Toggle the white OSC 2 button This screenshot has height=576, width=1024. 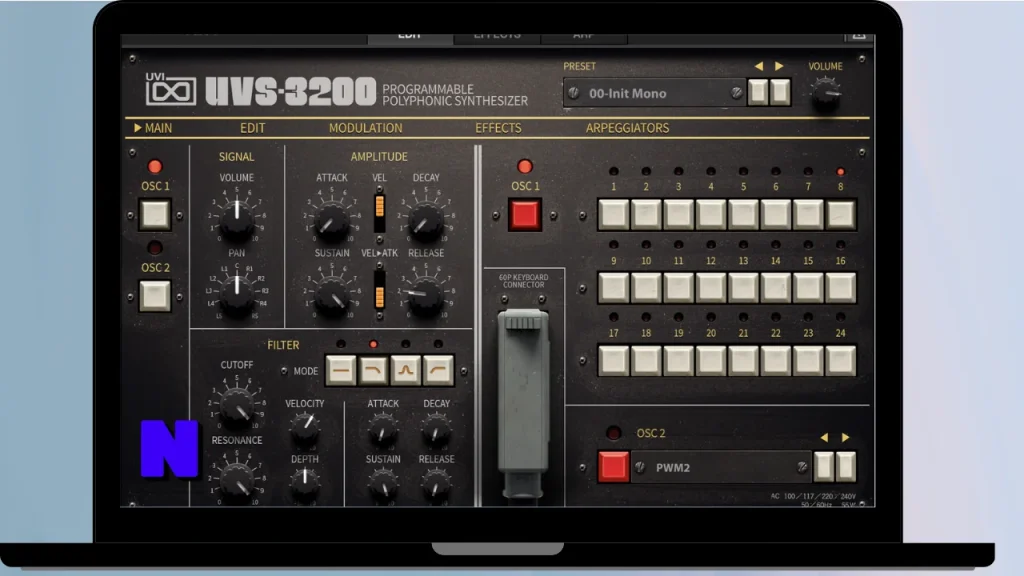[x=155, y=295]
